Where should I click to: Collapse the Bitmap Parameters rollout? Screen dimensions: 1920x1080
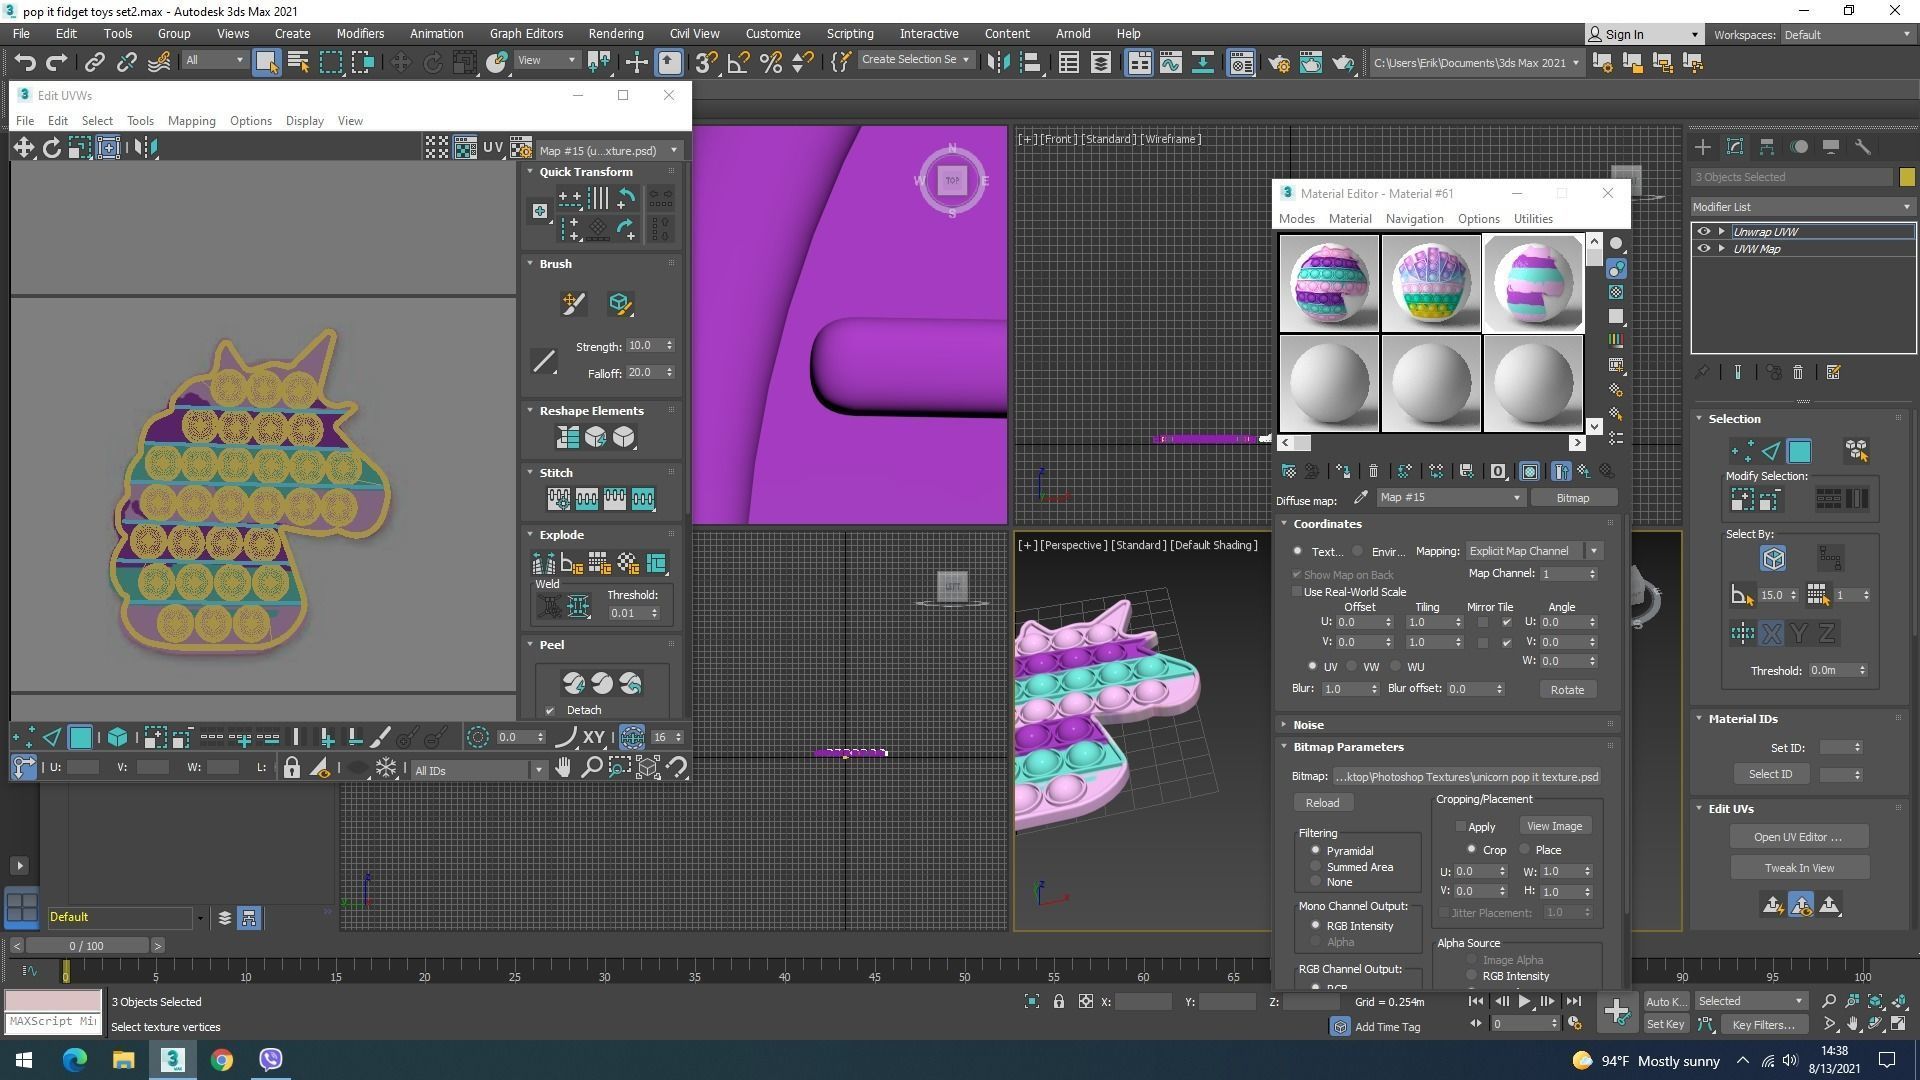click(1347, 747)
